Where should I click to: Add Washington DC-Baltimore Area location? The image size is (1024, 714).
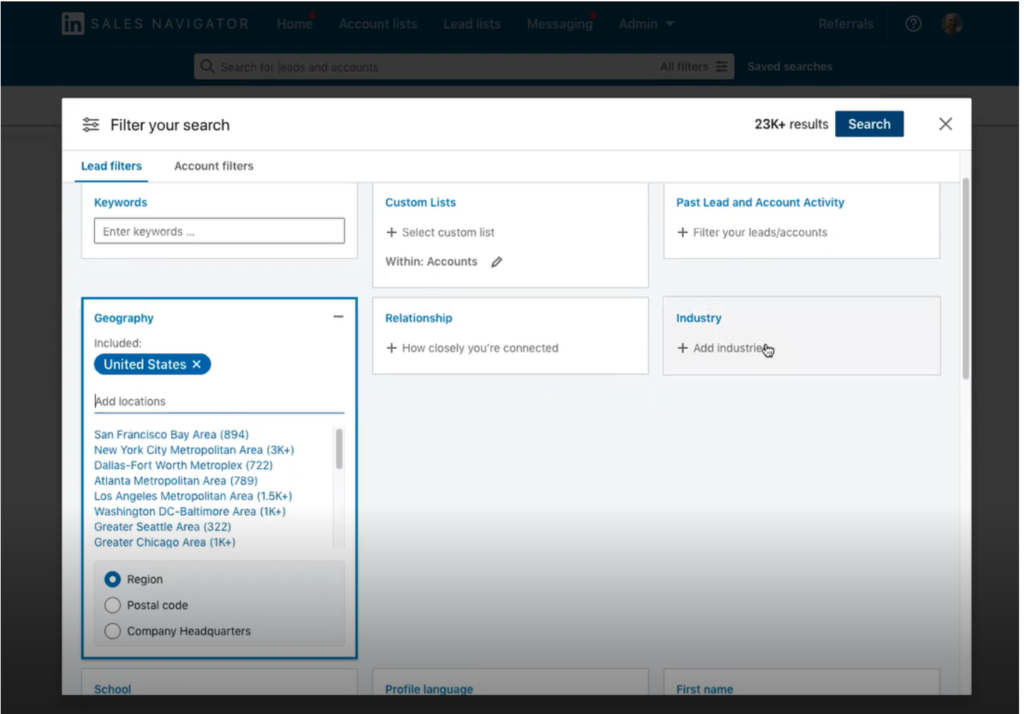[189, 511]
